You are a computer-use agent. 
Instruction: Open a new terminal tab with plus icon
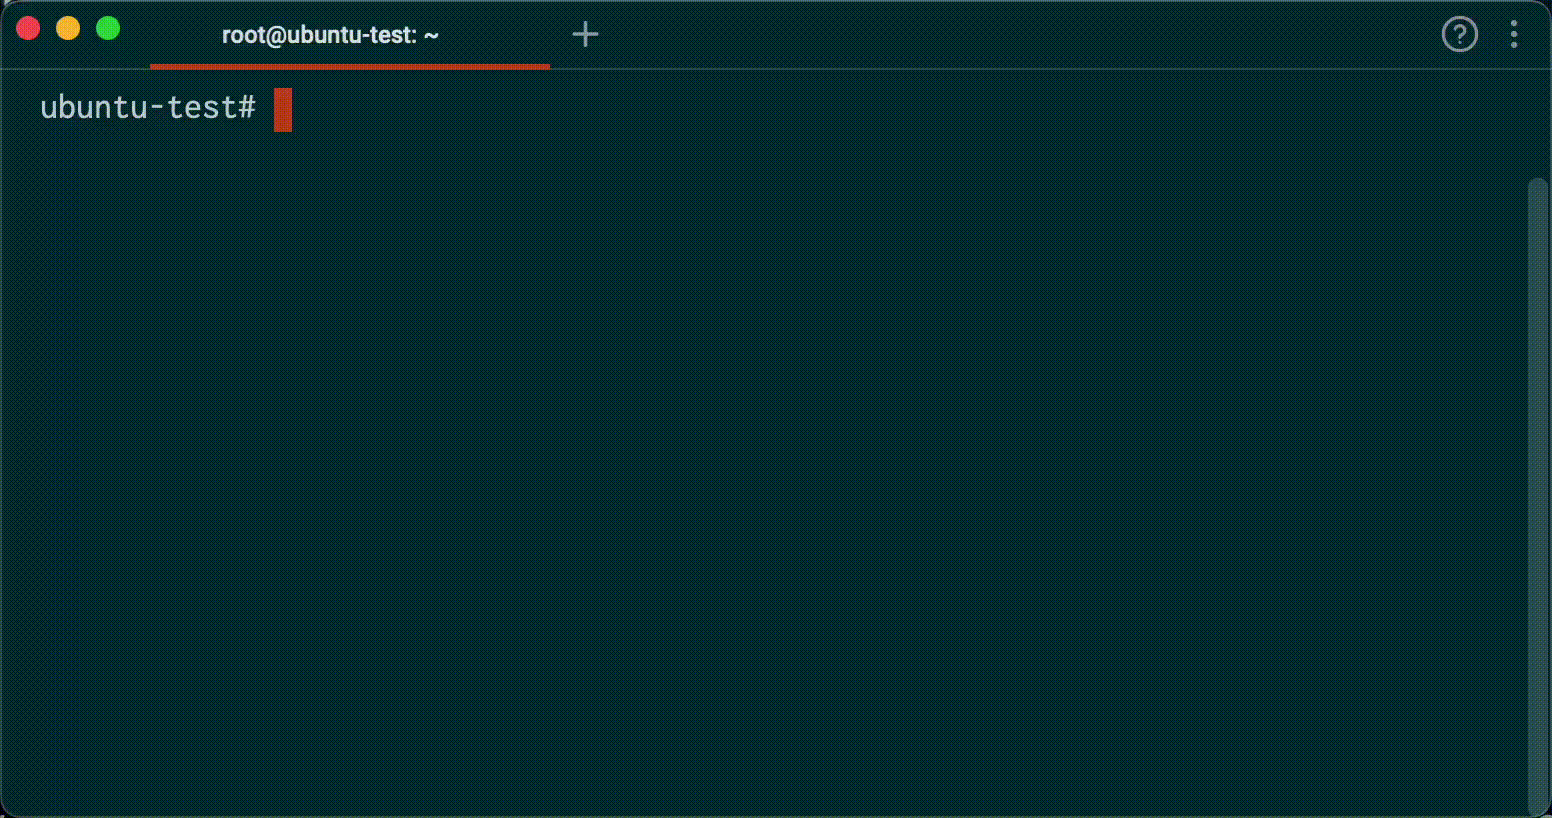coord(585,35)
